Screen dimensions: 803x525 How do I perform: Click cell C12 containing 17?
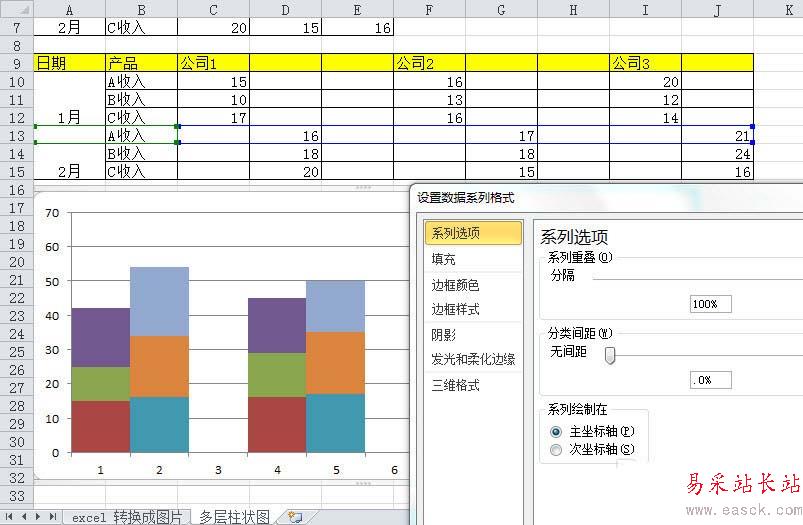point(214,117)
